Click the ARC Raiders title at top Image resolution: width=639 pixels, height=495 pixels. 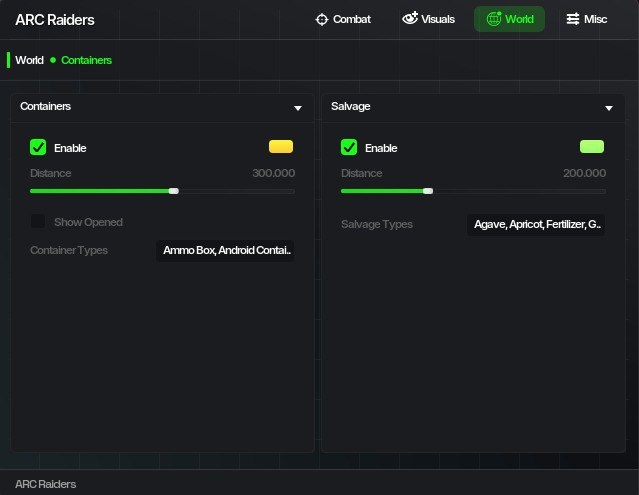[x=56, y=19]
